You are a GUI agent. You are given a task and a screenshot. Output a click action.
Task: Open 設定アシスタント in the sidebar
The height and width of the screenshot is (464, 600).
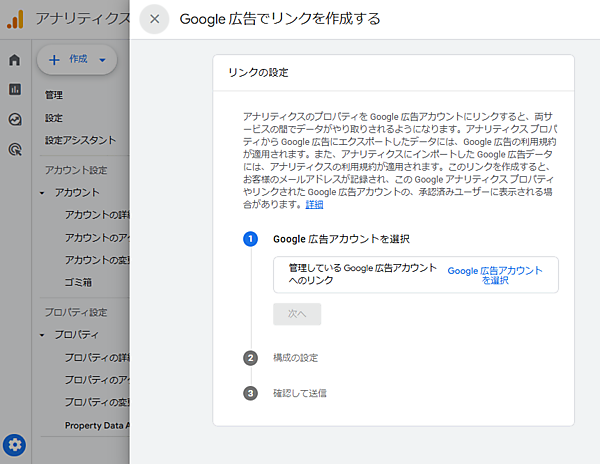(80, 140)
